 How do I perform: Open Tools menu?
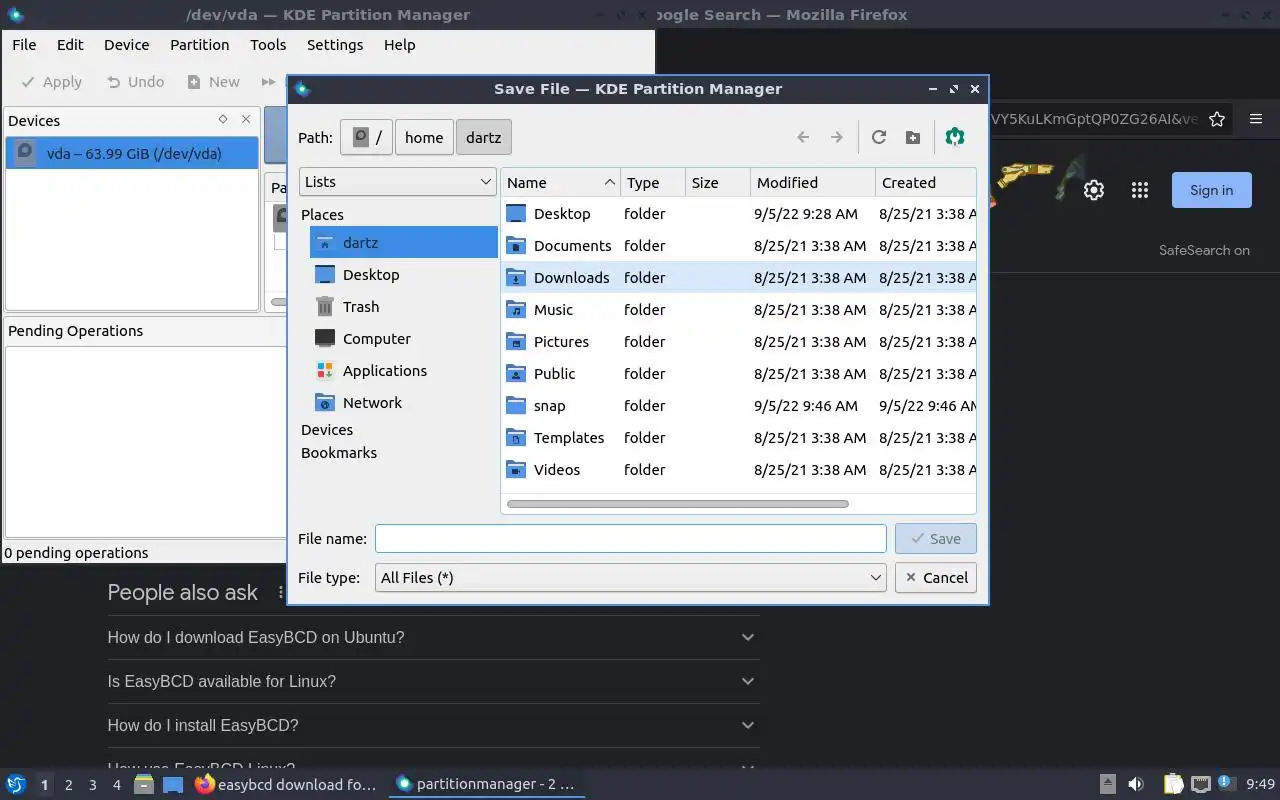coord(268,44)
